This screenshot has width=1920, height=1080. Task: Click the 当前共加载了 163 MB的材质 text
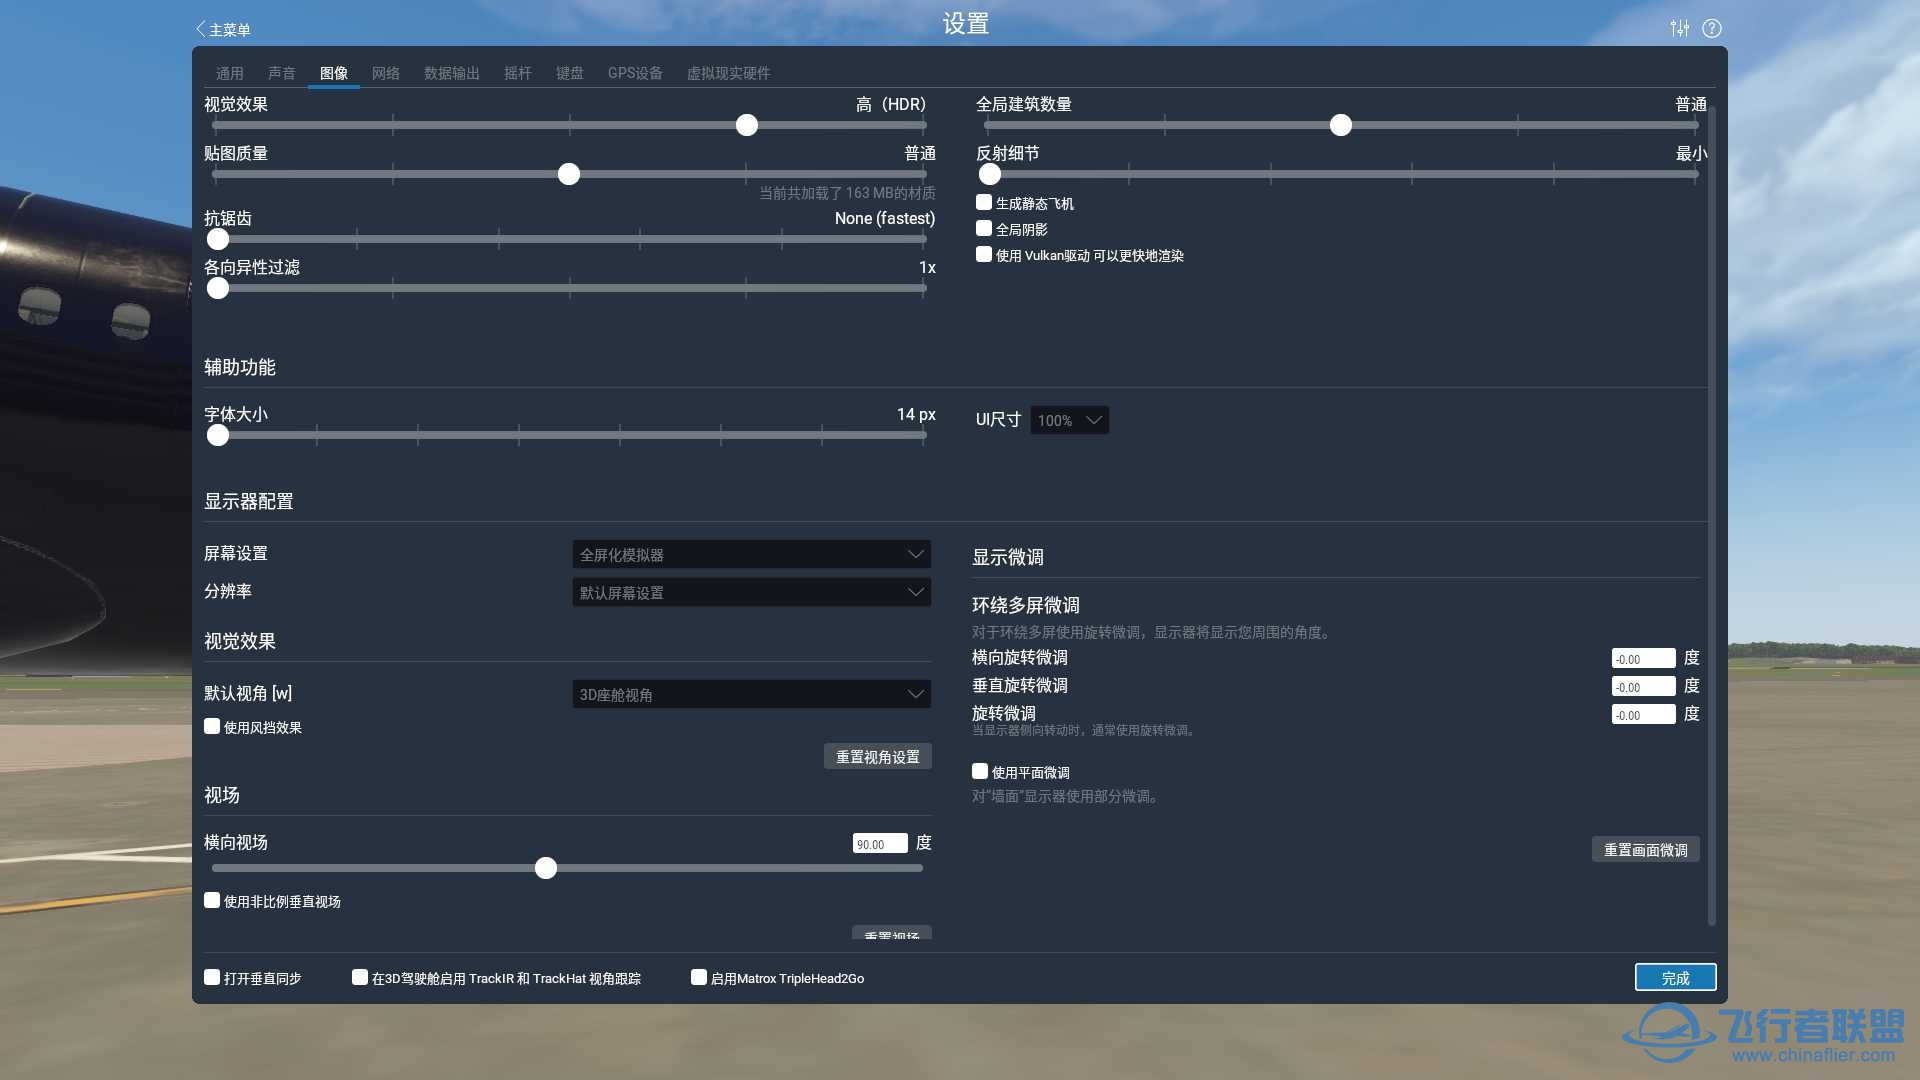(x=847, y=193)
